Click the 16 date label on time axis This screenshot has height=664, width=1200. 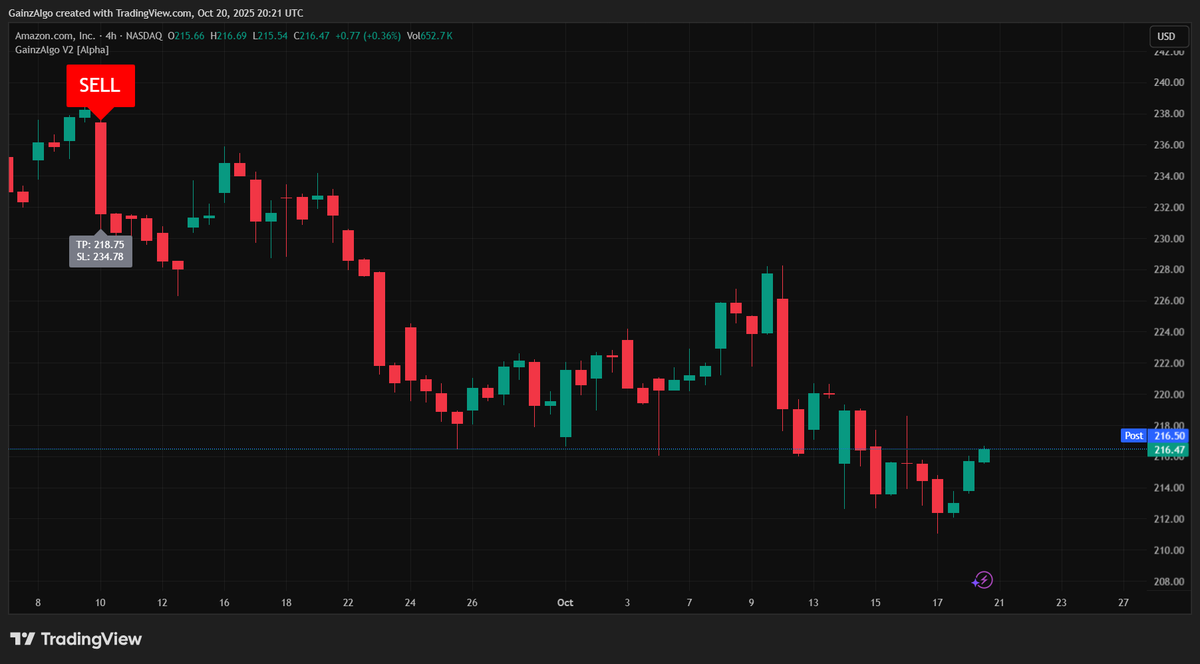pyautogui.click(x=224, y=603)
